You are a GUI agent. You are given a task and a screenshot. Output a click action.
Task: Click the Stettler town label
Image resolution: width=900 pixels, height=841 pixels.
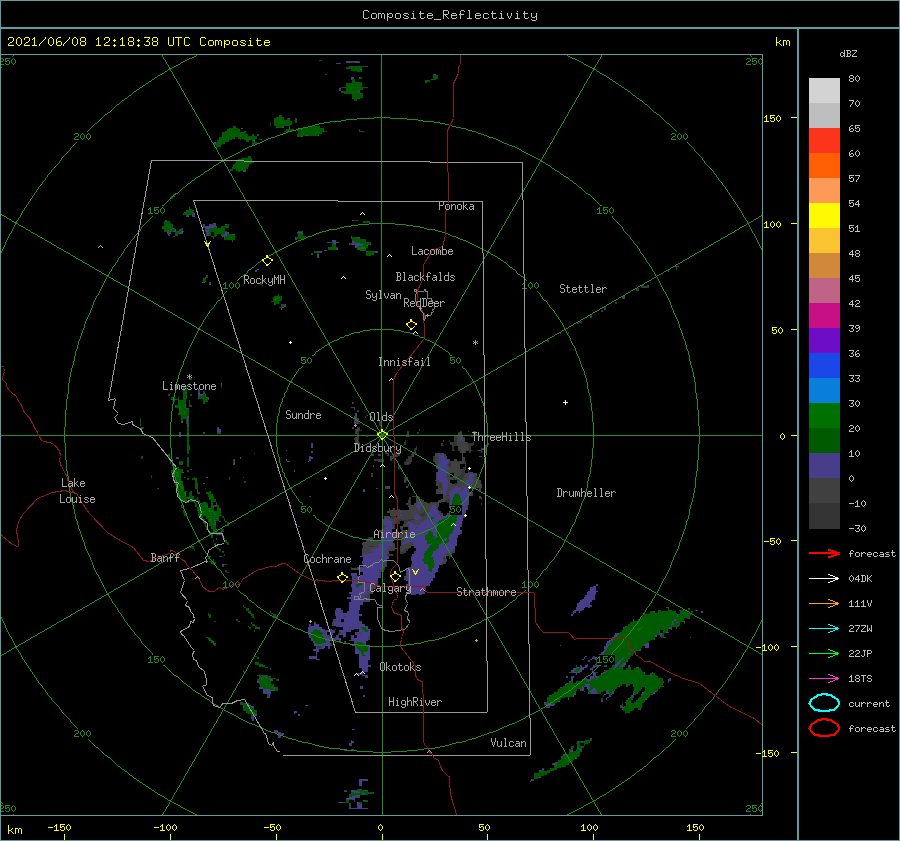[583, 289]
